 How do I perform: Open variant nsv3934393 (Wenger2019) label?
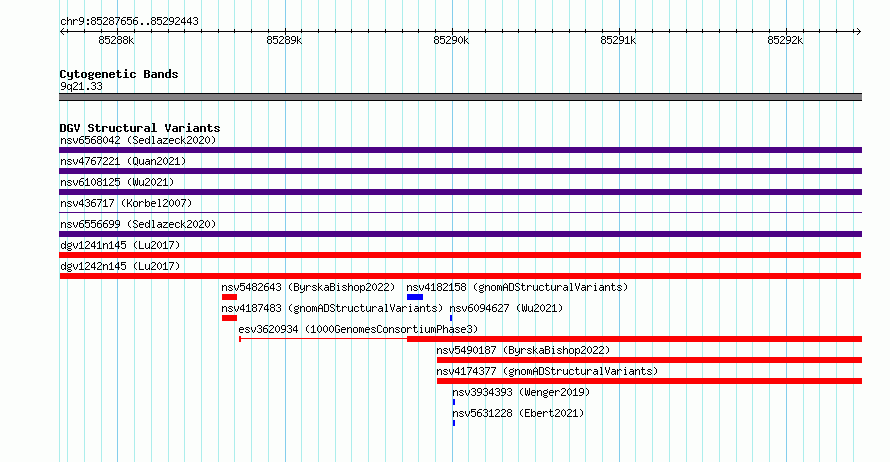tap(521, 392)
